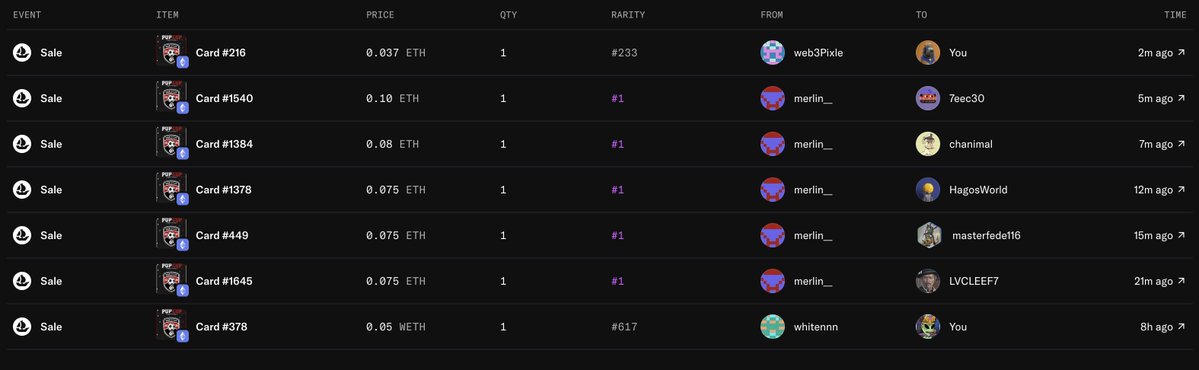Open Card #216 thumbnail image
This screenshot has width=1199, height=370.
172,52
